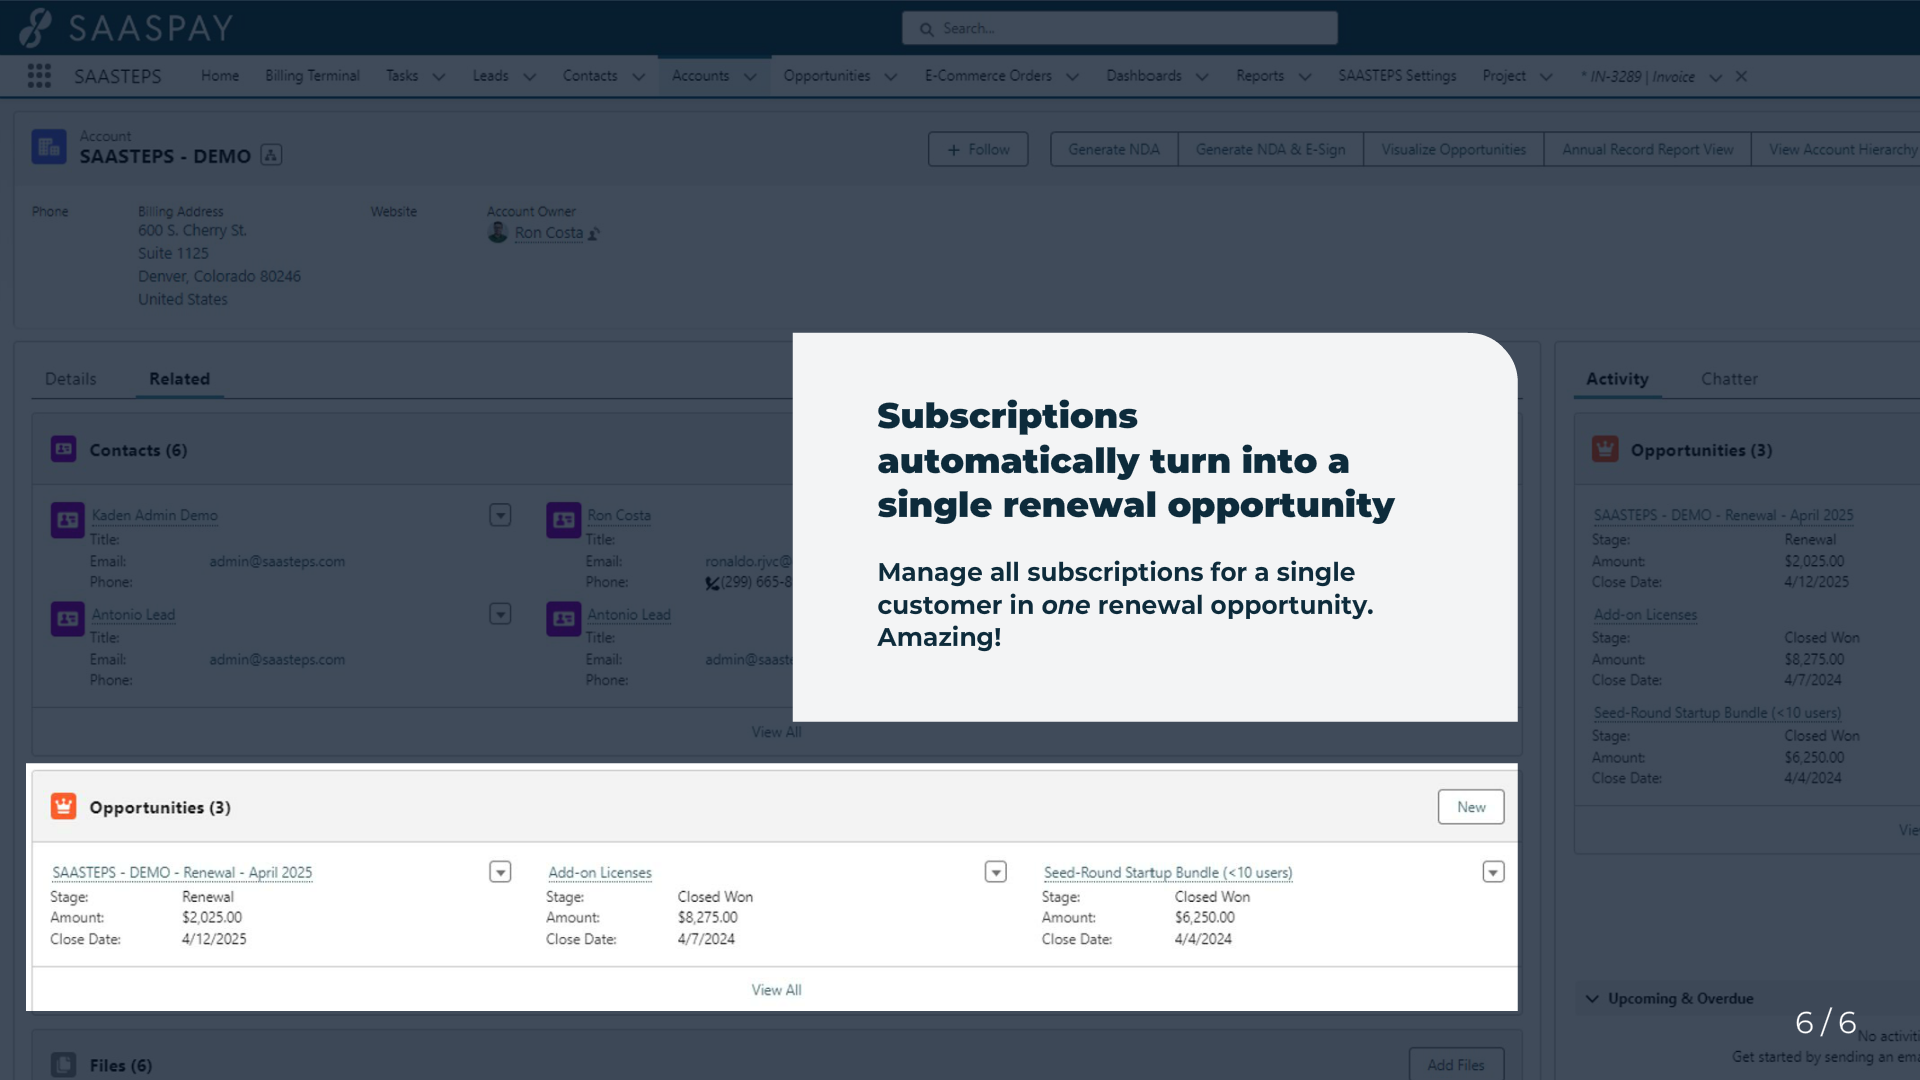Click the click-to-dial phone icon before (299) 665
This screenshot has width=1920, height=1080.
(x=712, y=583)
